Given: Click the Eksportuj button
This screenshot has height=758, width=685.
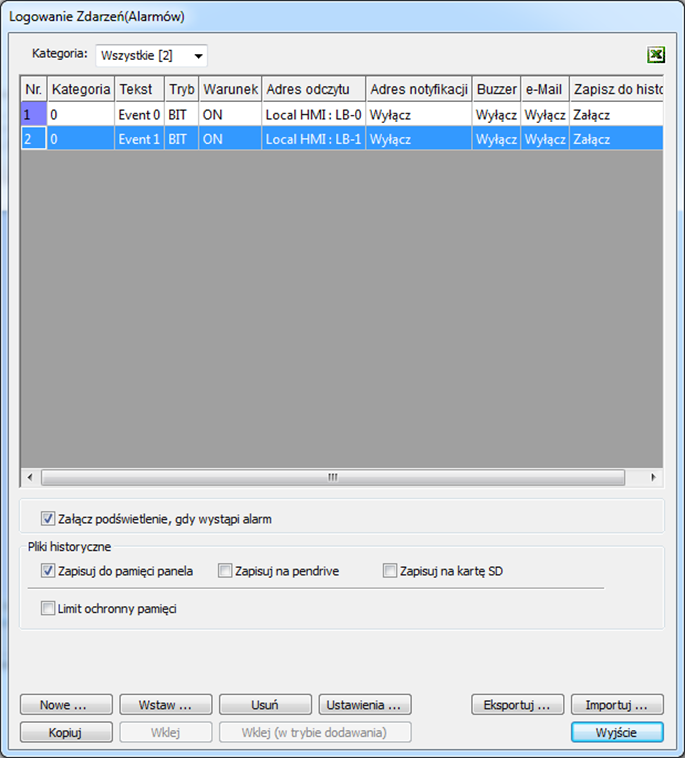Looking at the screenshot, I should pyautogui.click(x=518, y=705).
